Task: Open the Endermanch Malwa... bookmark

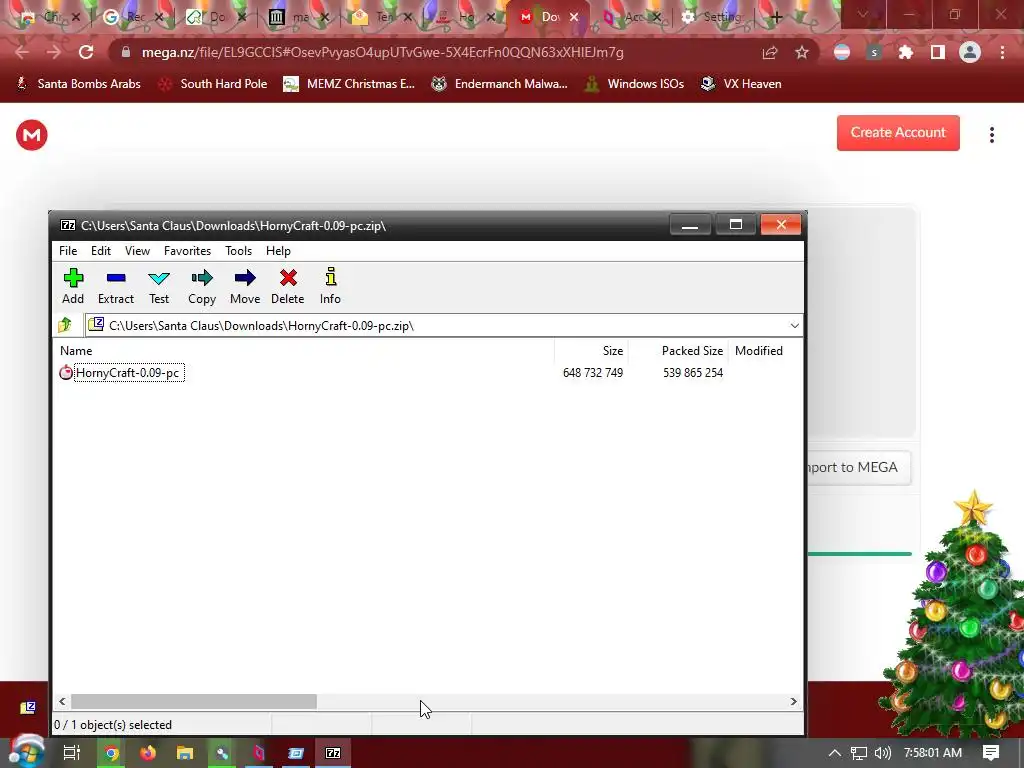Action: click(x=500, y=84)
